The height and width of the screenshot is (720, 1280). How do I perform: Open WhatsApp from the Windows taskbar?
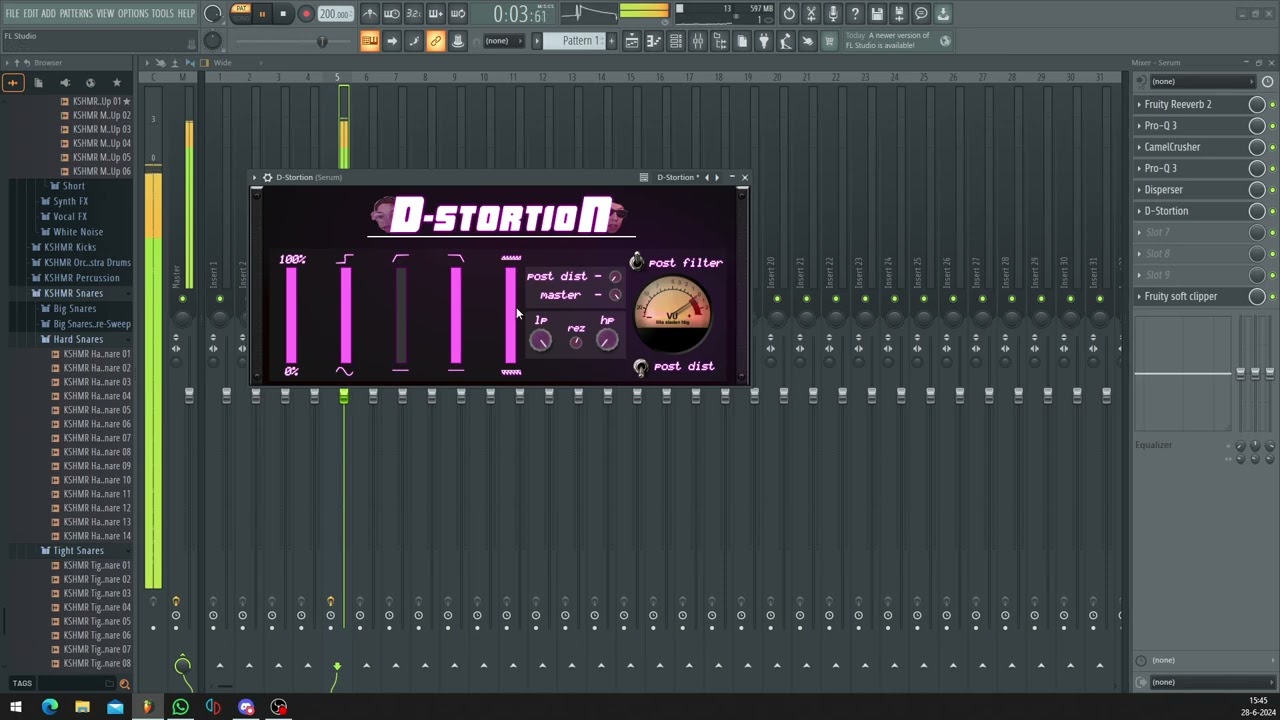pos(180,707)
